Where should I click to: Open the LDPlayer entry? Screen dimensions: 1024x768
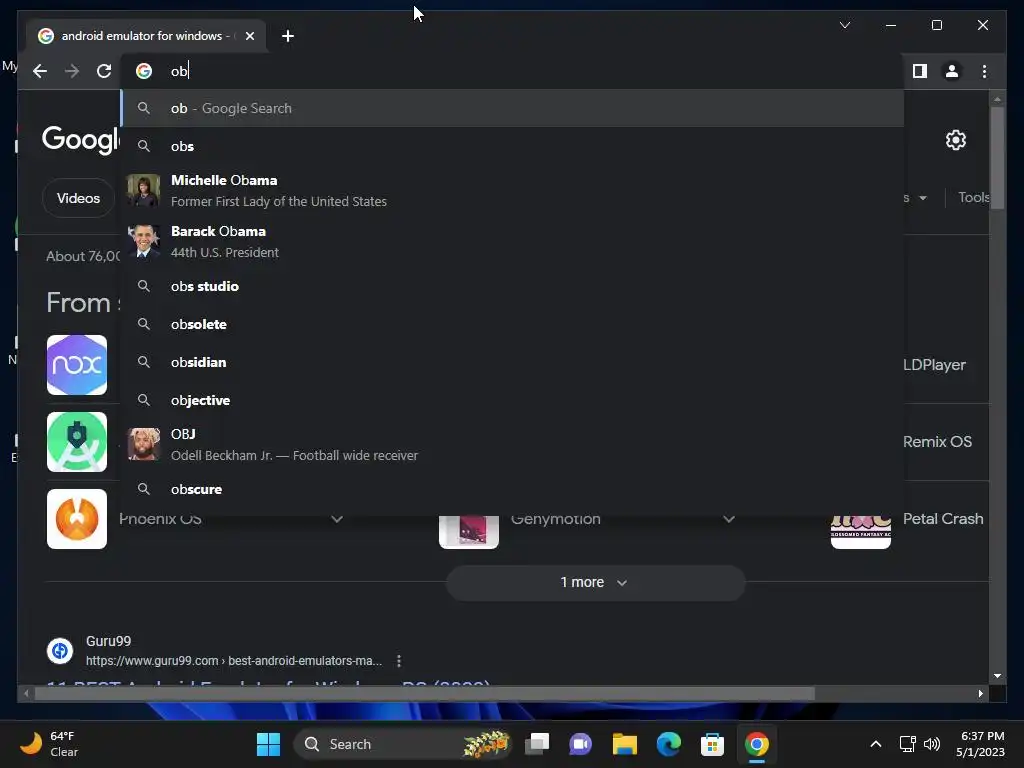935,365
